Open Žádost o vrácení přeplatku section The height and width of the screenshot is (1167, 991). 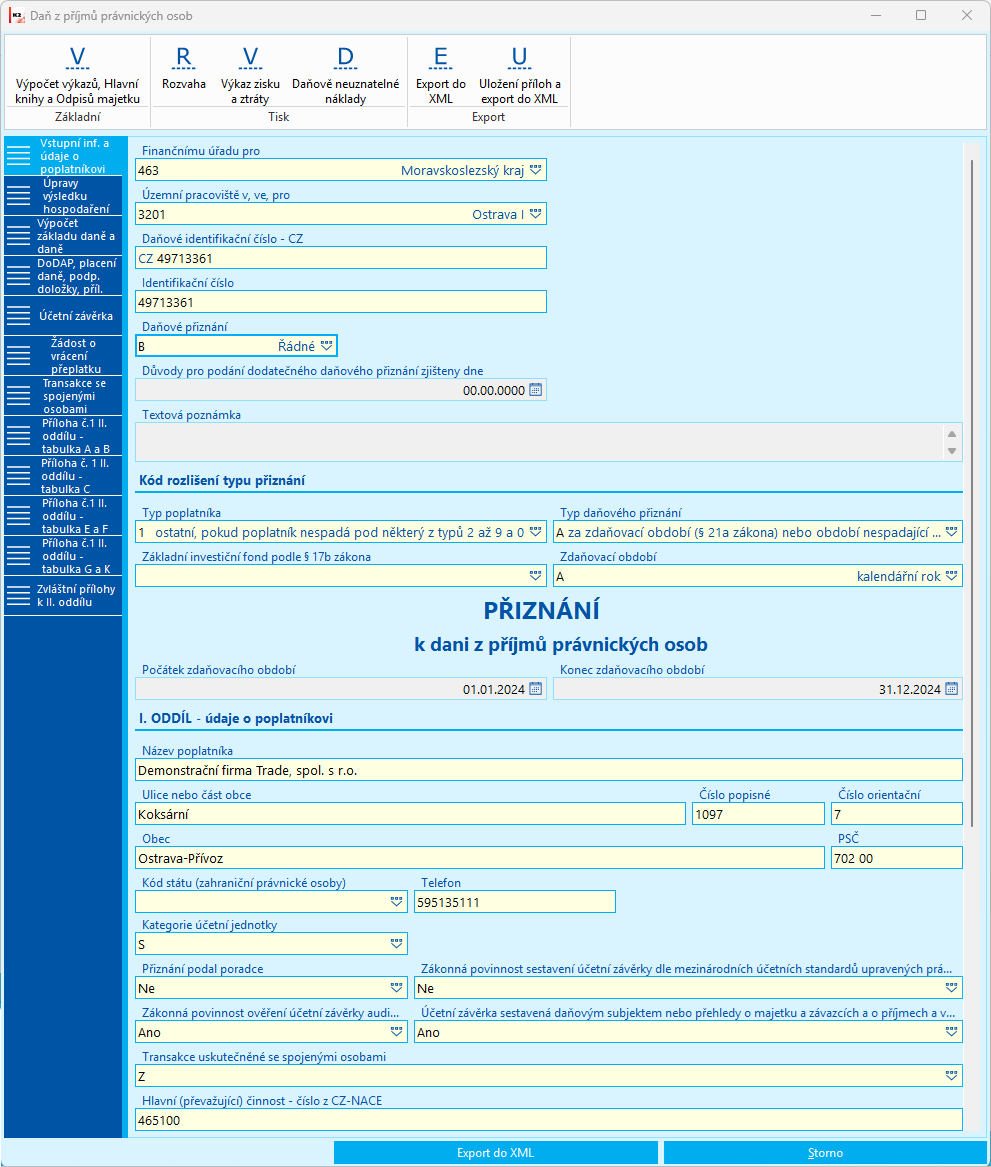point(63,356)
